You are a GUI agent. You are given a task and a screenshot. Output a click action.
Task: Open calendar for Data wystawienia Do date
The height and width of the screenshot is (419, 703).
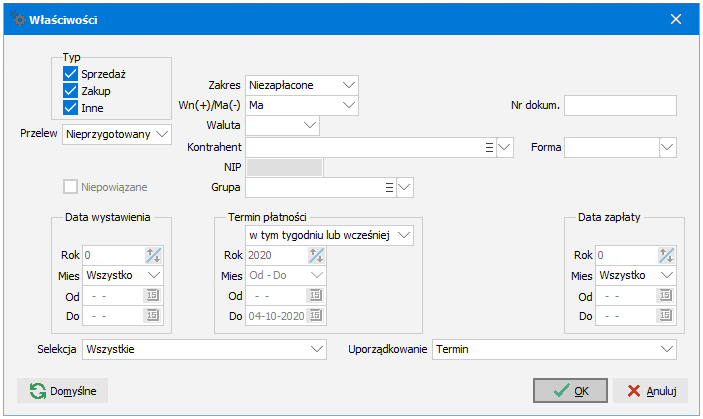pos(152,315)
